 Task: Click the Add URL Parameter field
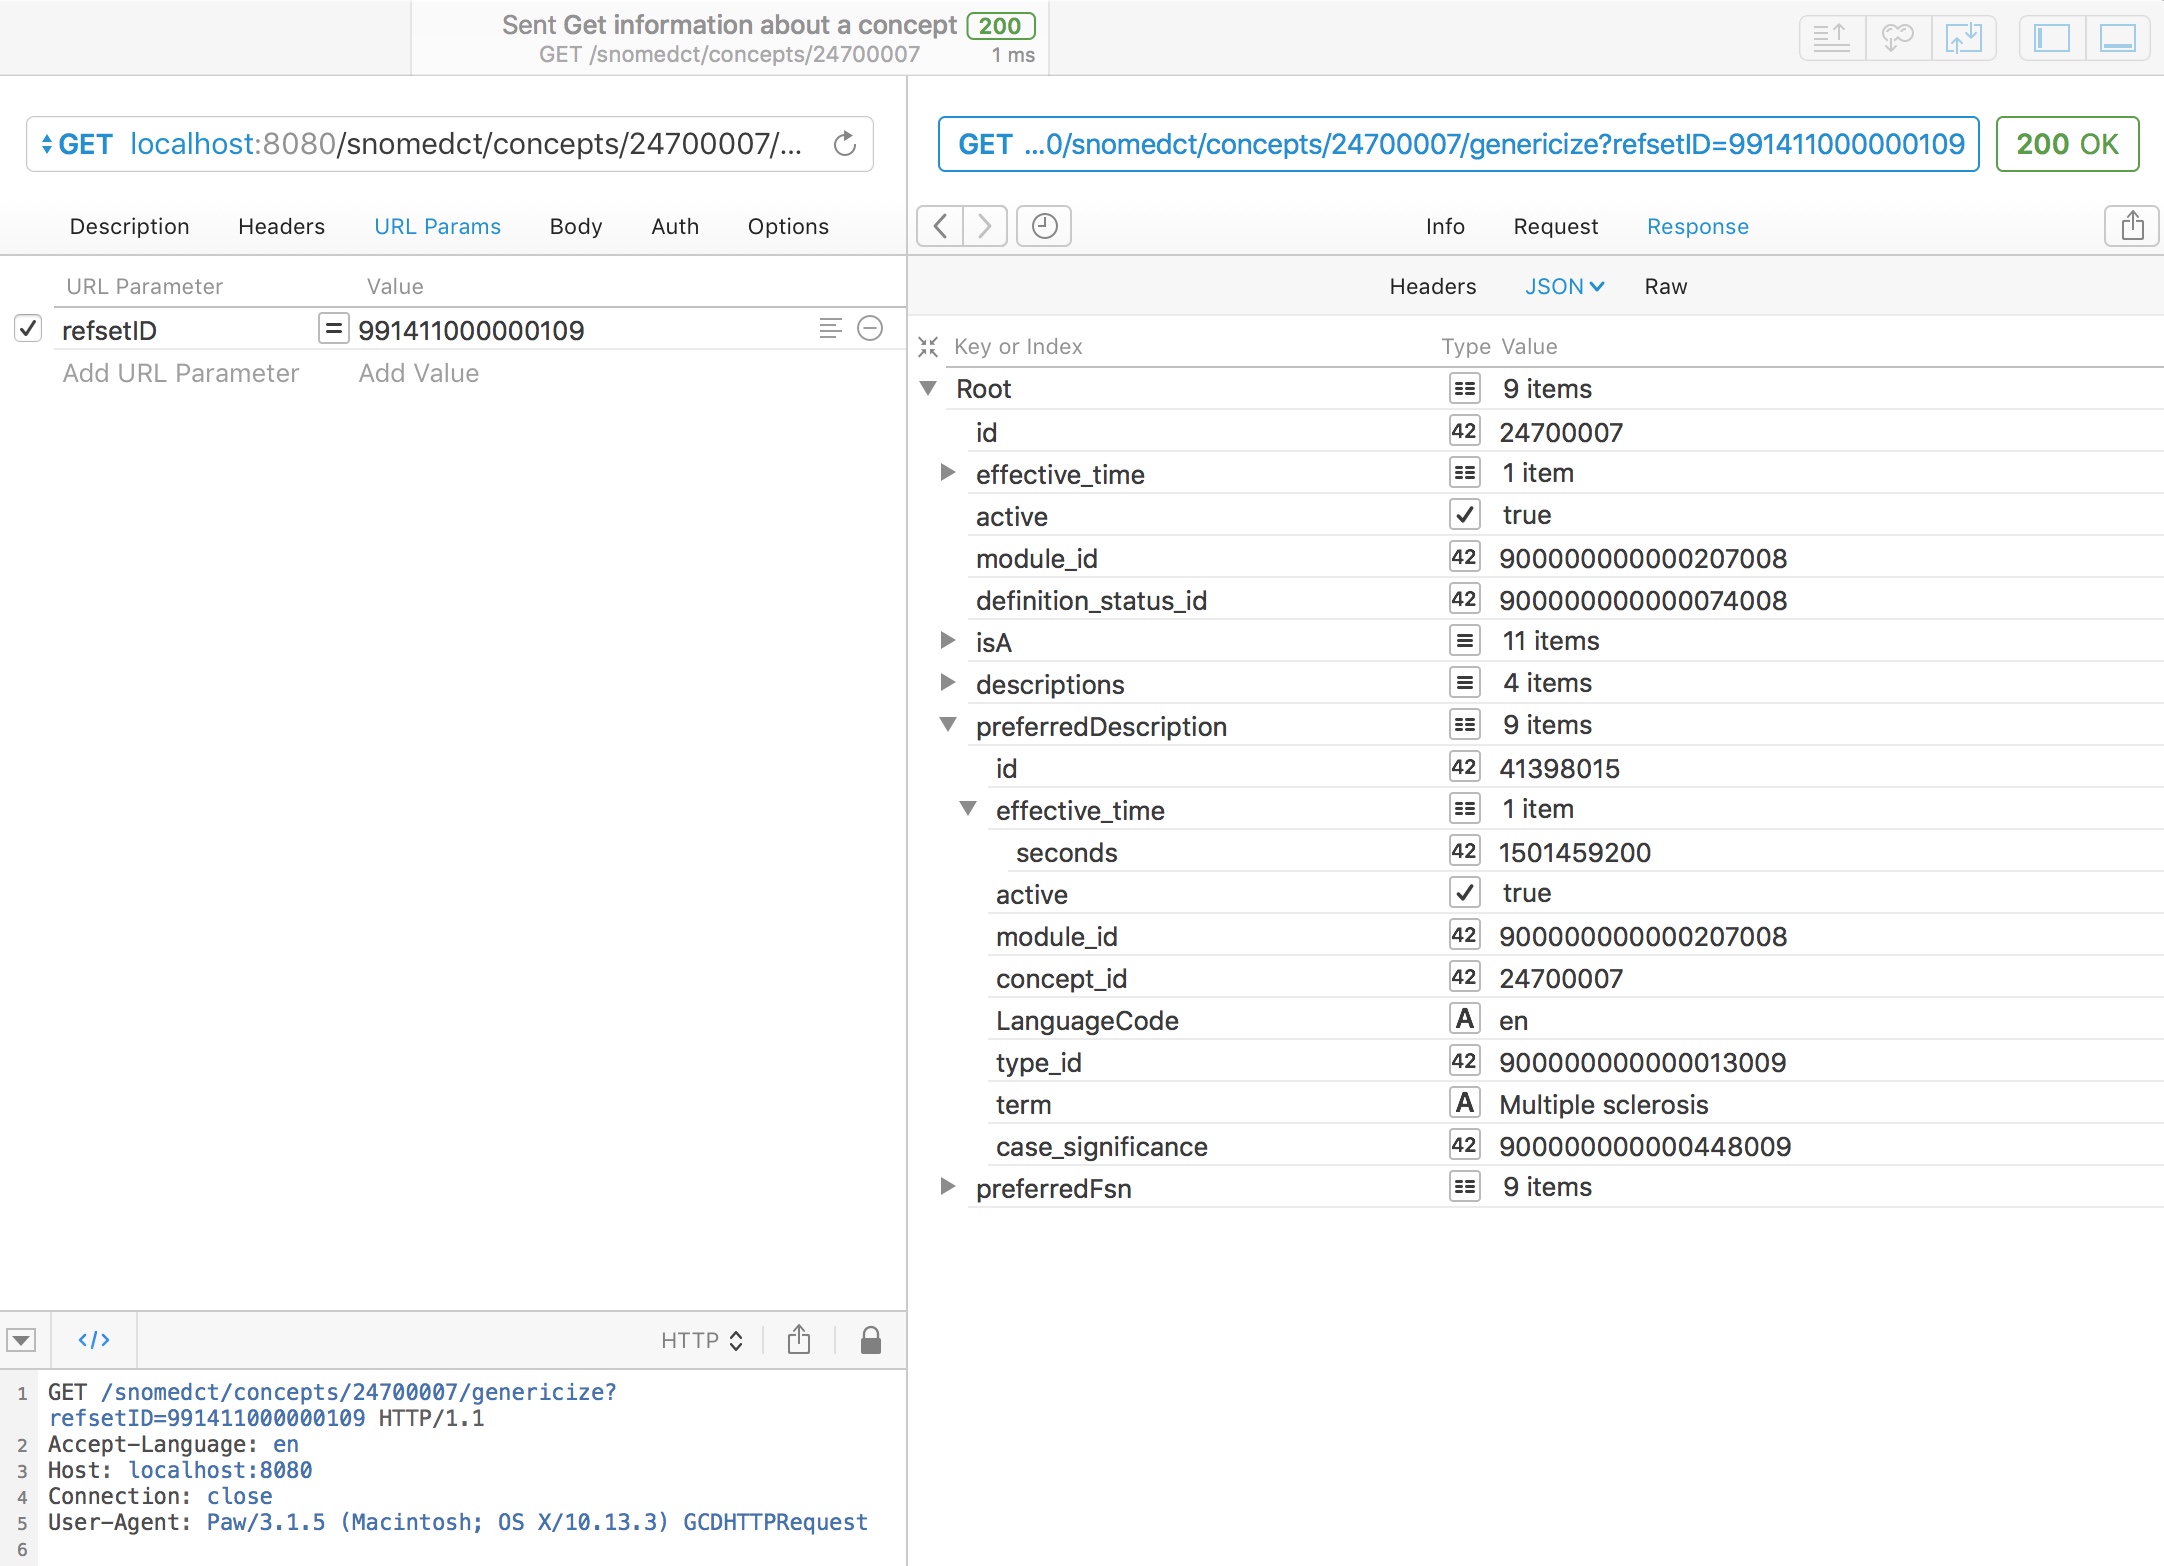click(x=181, y=374)
